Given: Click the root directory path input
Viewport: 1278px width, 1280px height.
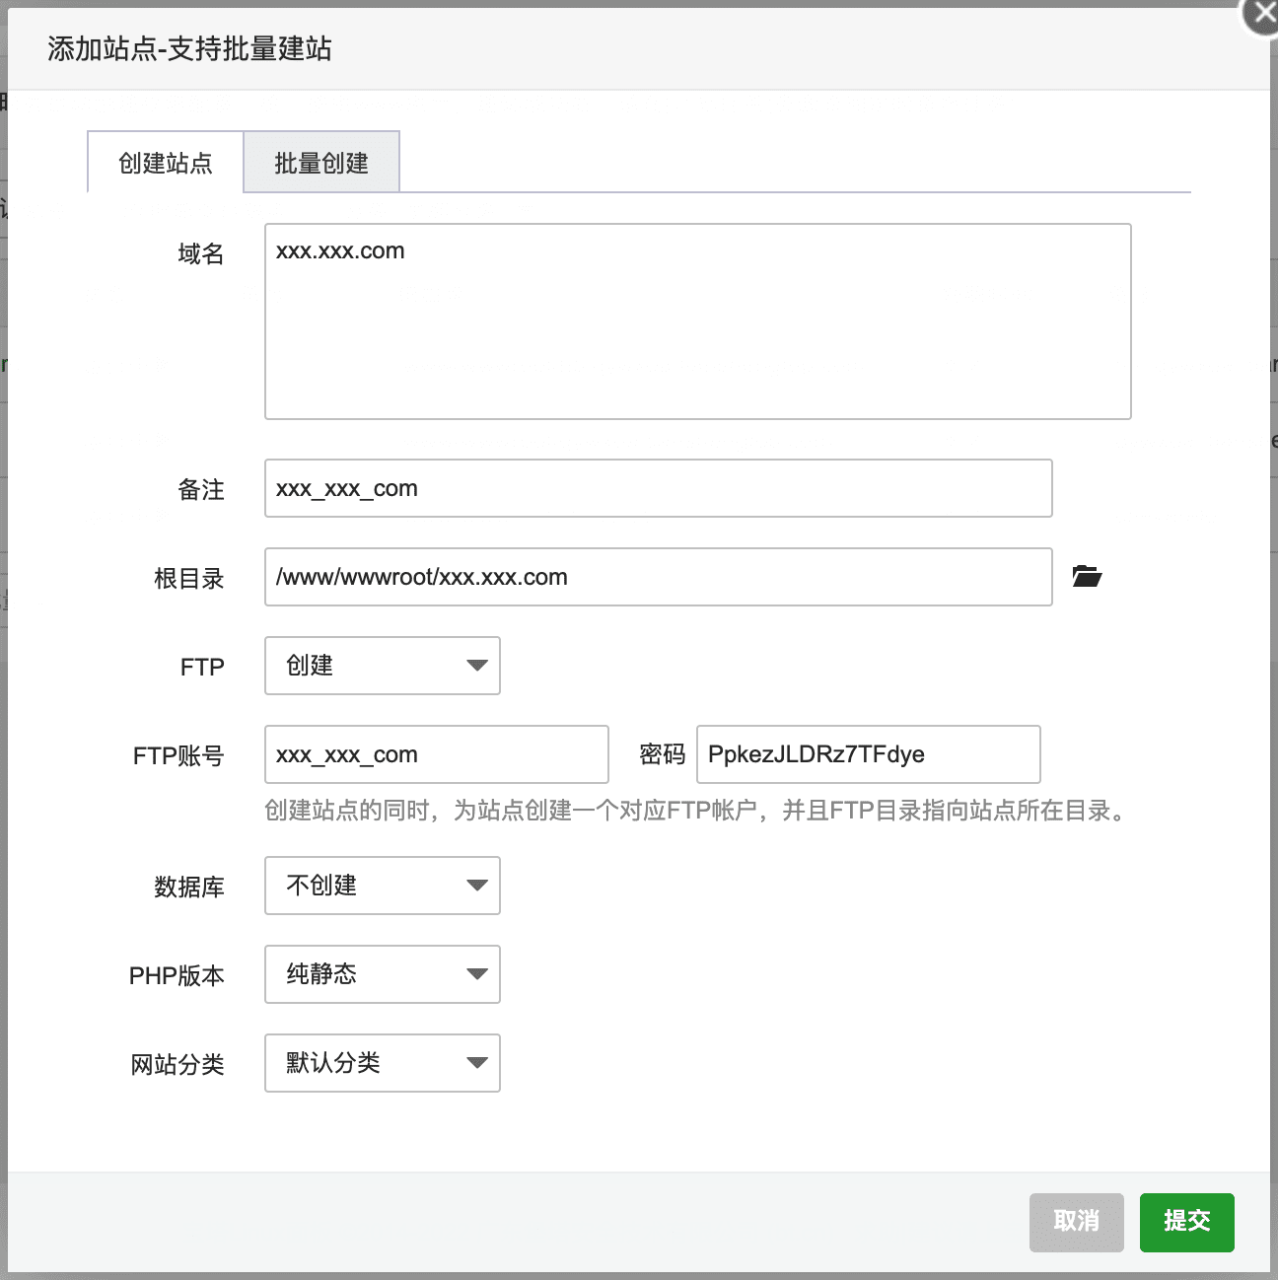Looking at the screenshot, I should pos(657,577).
